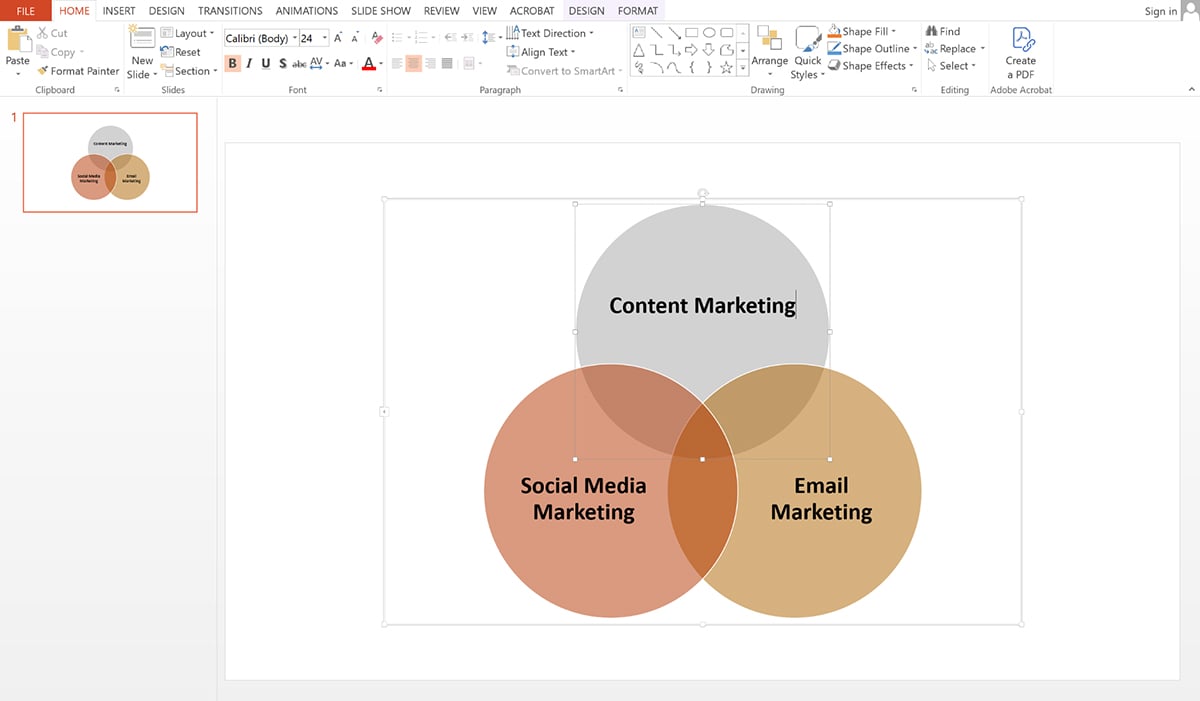This screenshot has height=701, width=1200.
Task: Apply italic formatting
Action: coord(248,62)
